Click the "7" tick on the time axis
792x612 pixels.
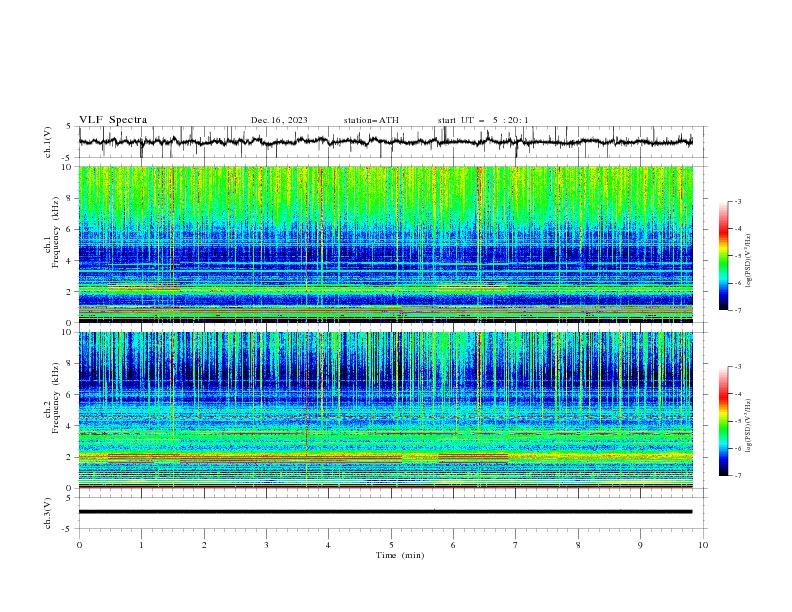tap(516, 545)
